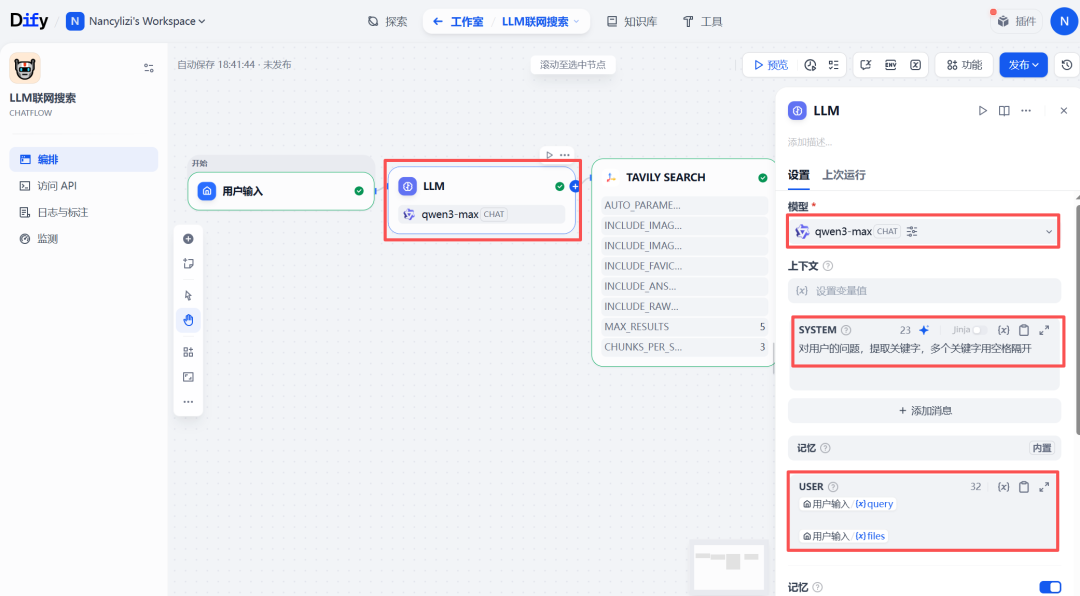Organize nodes on the canvas
Image resolution: width=1080 pixels, height=596 pixels.
pyautogui.click(x=188, y=352)
